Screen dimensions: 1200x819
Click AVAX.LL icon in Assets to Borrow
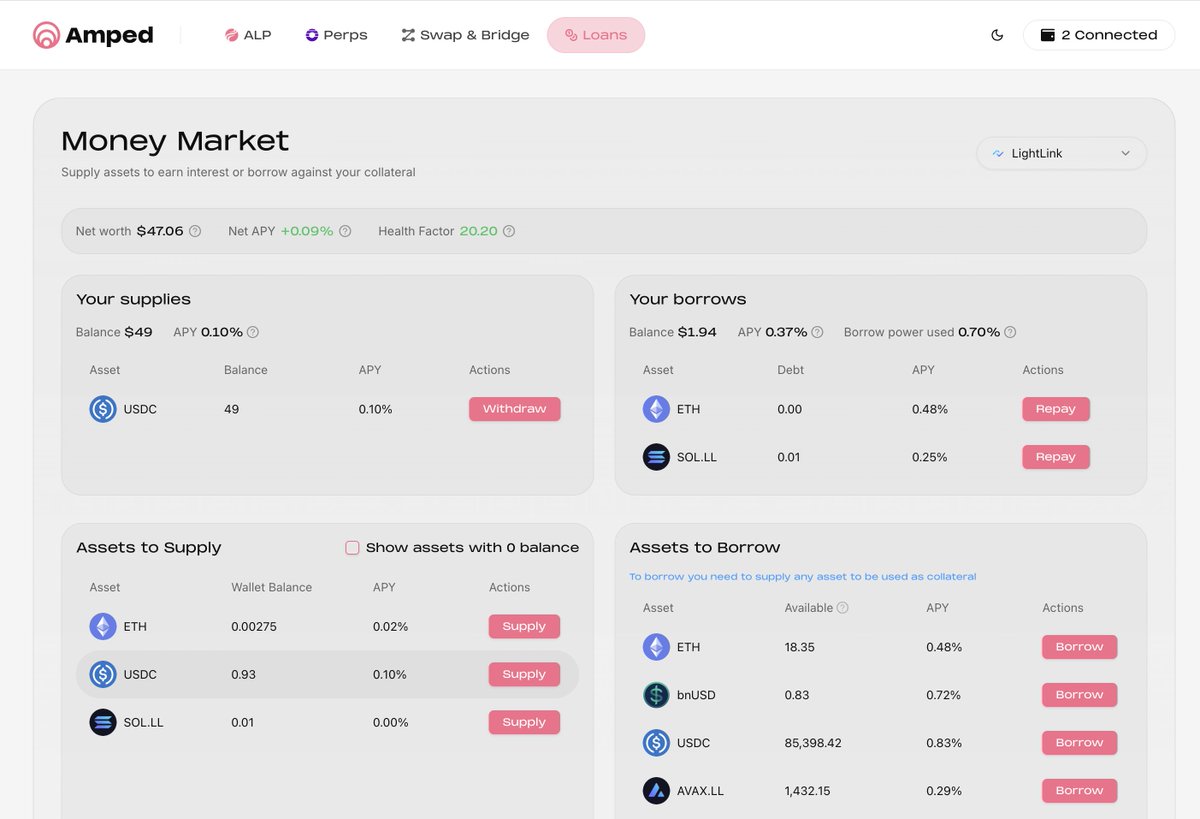click(656, 791)
